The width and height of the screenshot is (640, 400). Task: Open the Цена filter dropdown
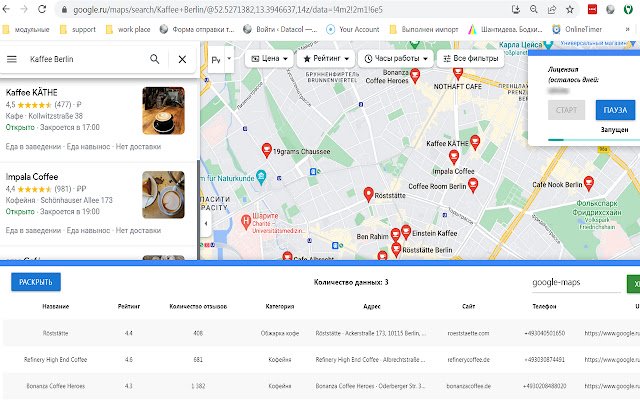pos(269,58)
